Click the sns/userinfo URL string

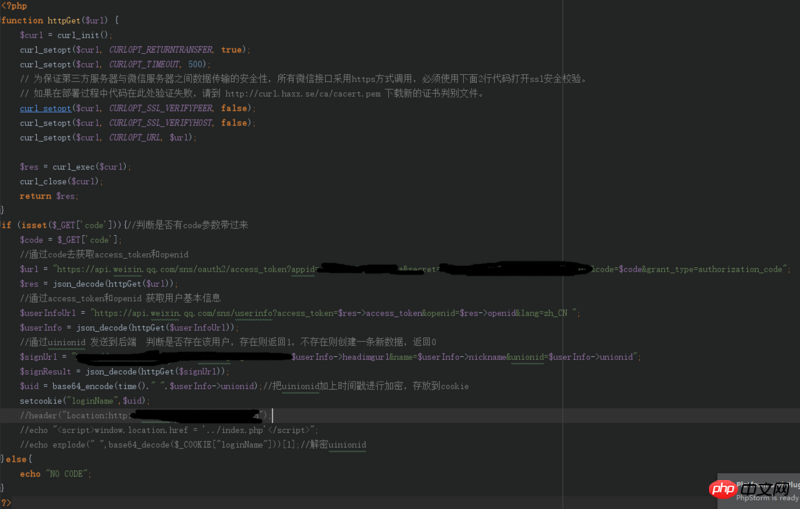(335, 313)
